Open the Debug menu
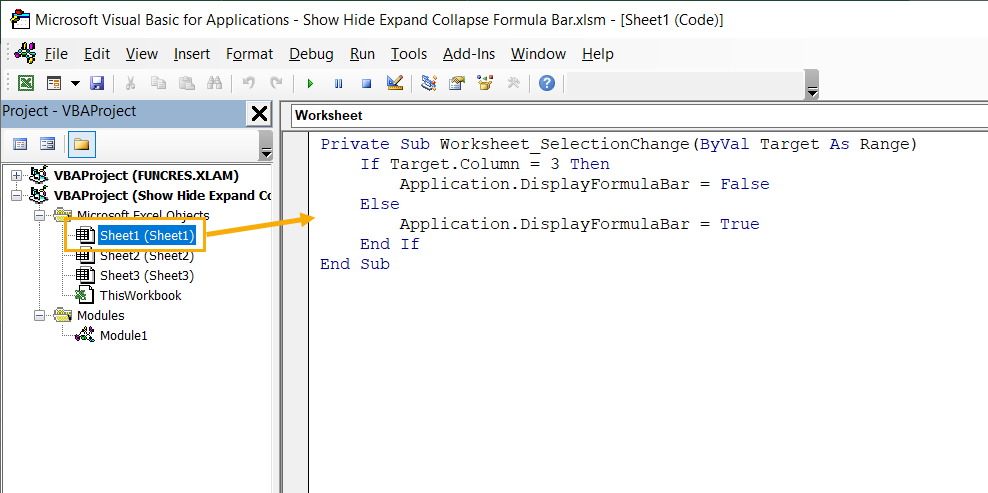The height and width of the screenshot is (493, 988). (311, 54)
